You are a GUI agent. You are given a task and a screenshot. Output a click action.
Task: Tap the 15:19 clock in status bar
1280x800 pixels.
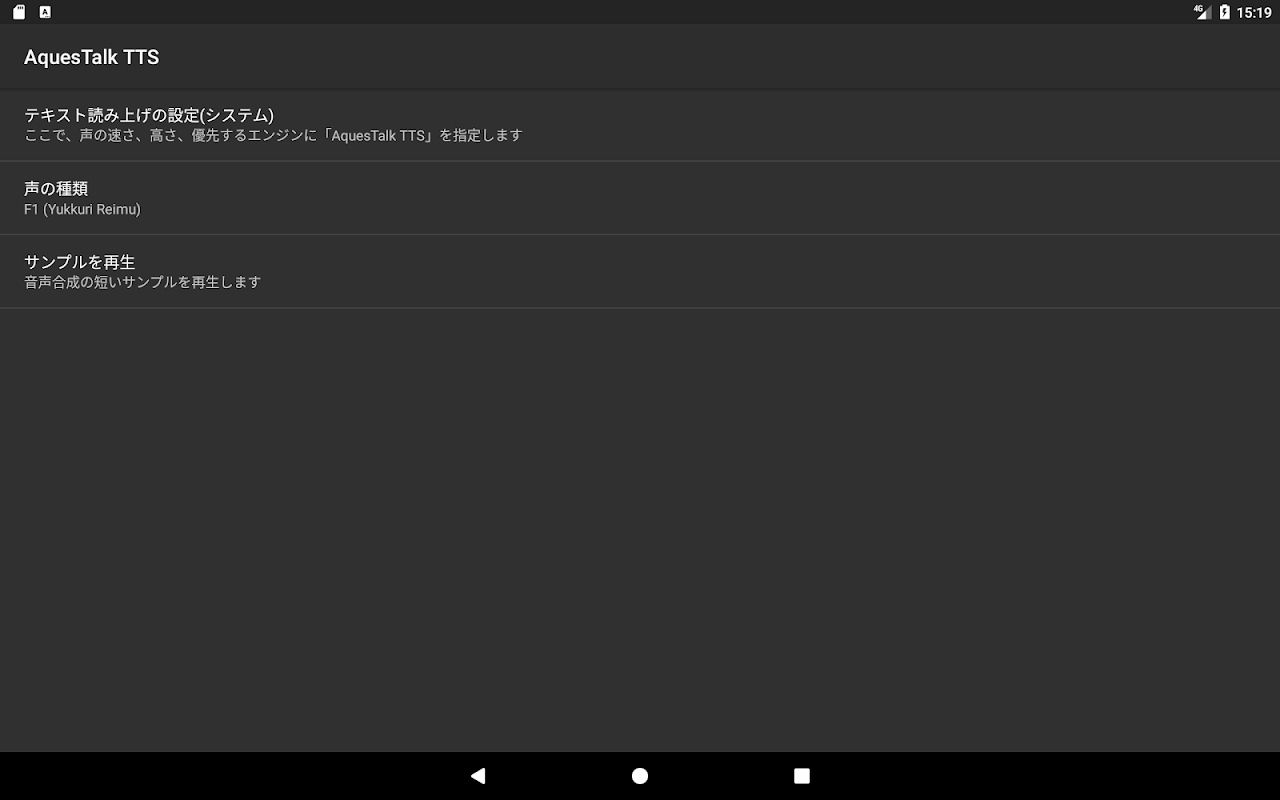click(x=1254, y=12)
